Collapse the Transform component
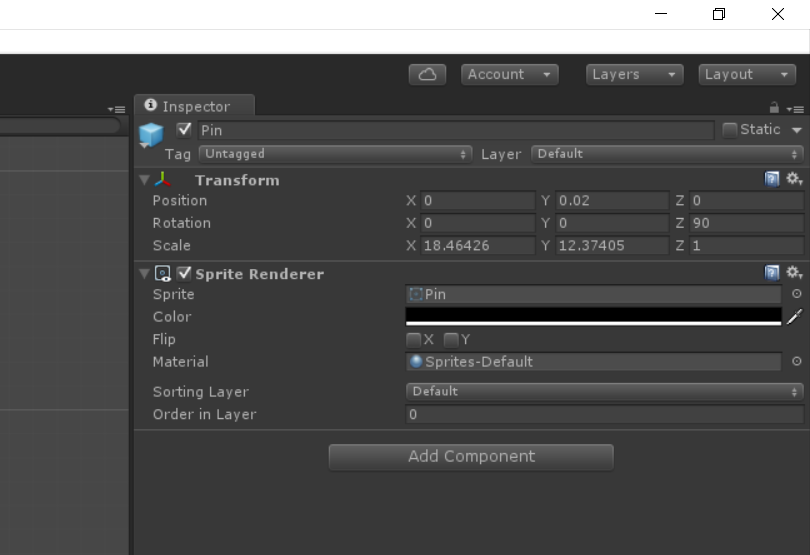The image size is (810, 555). tap(145, 180)
